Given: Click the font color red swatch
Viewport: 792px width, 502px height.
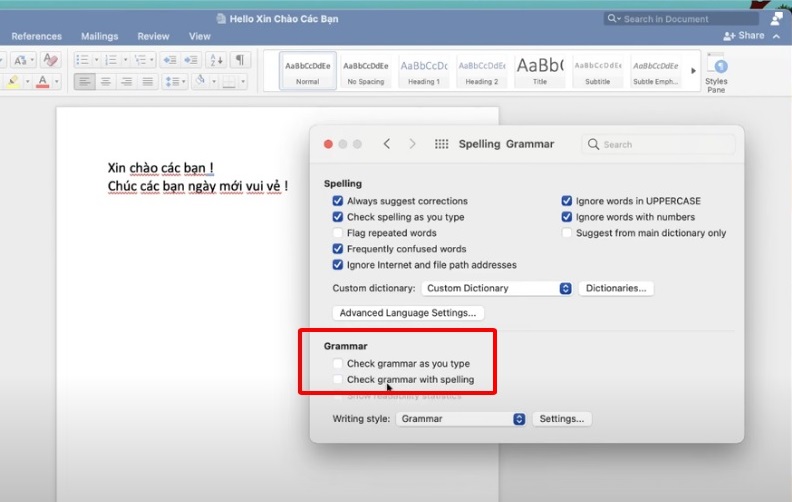Looking at the screenshot, I should (x=43, y=81).
